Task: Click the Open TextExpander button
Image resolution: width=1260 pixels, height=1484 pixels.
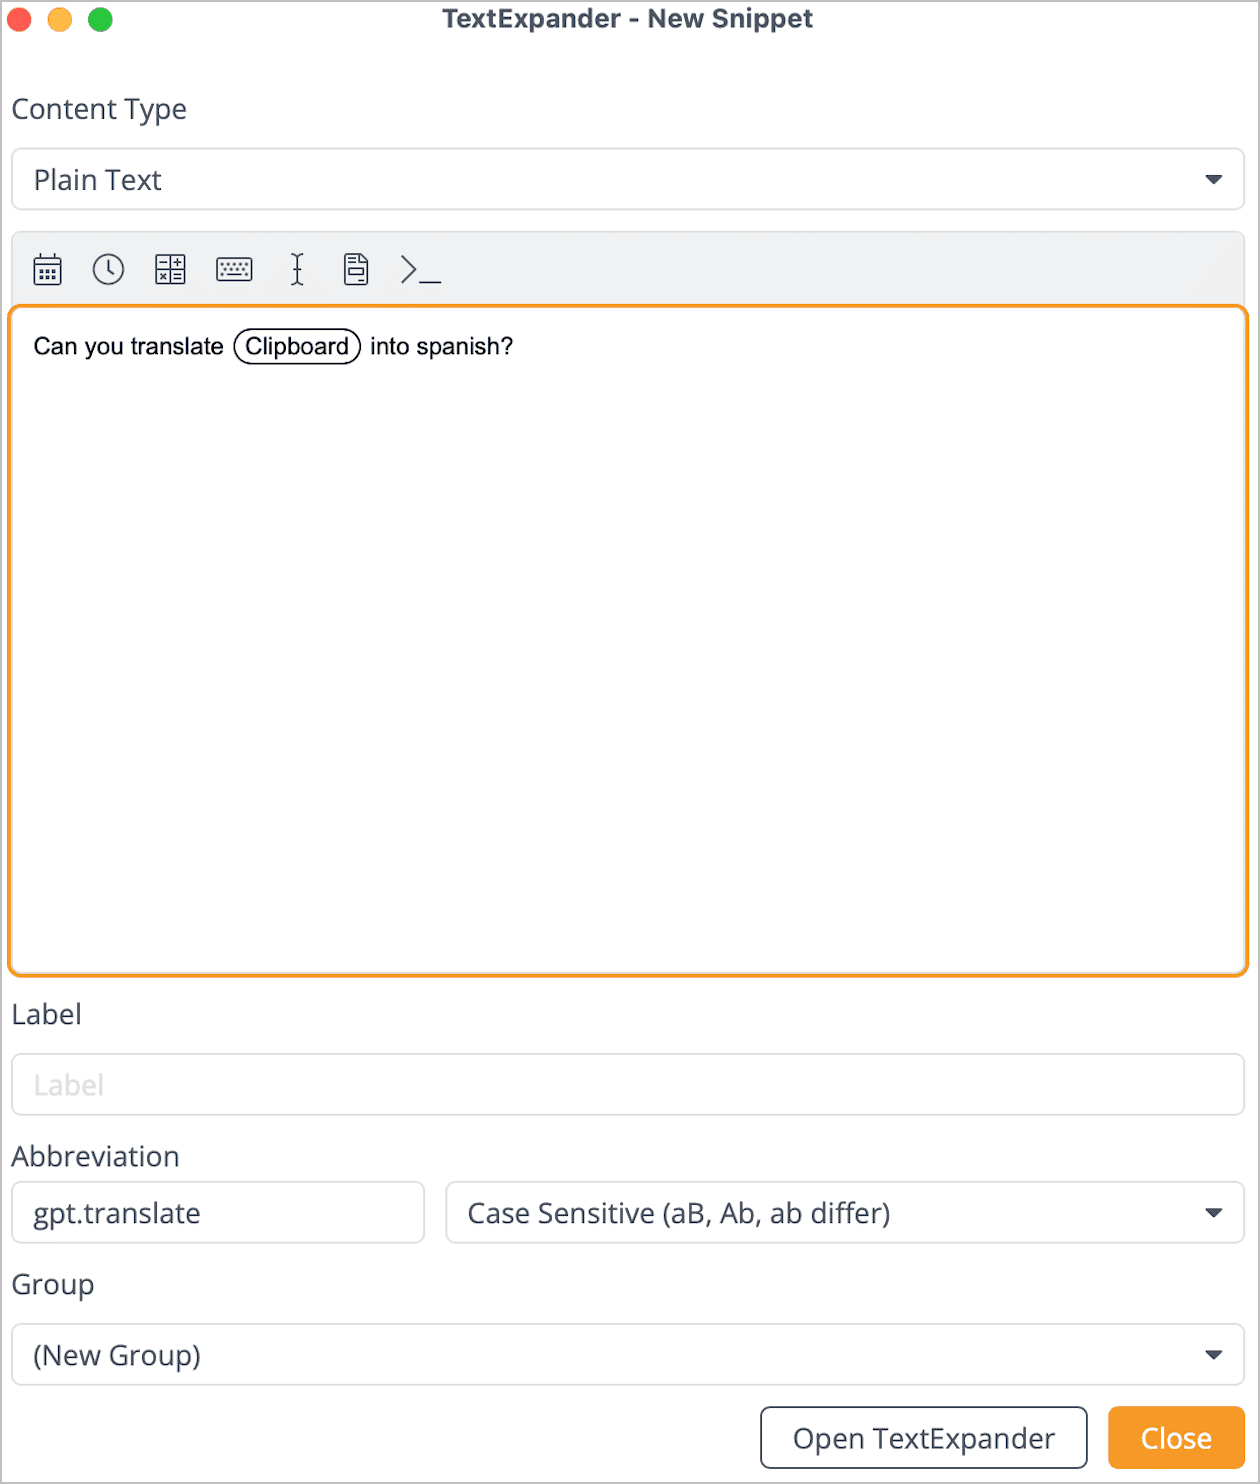Action: click(x=923, y=1437)
